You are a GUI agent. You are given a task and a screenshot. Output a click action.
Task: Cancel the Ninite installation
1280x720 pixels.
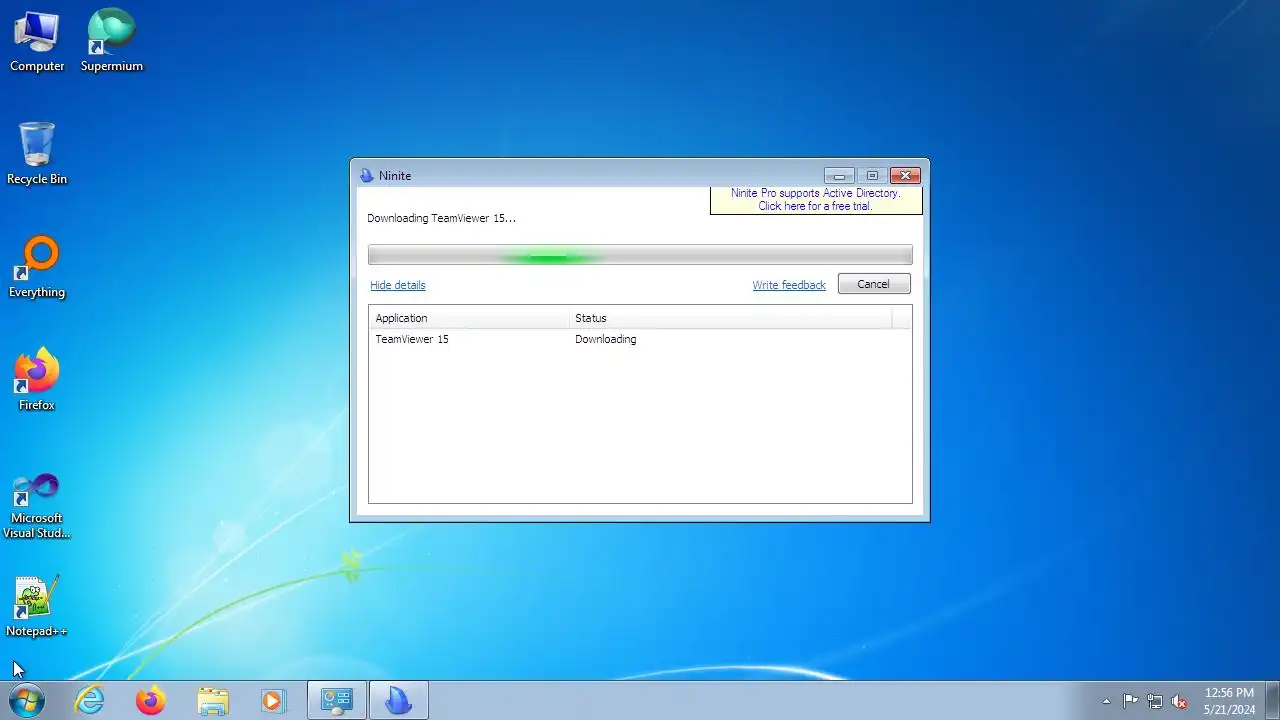tap(874, 284)
